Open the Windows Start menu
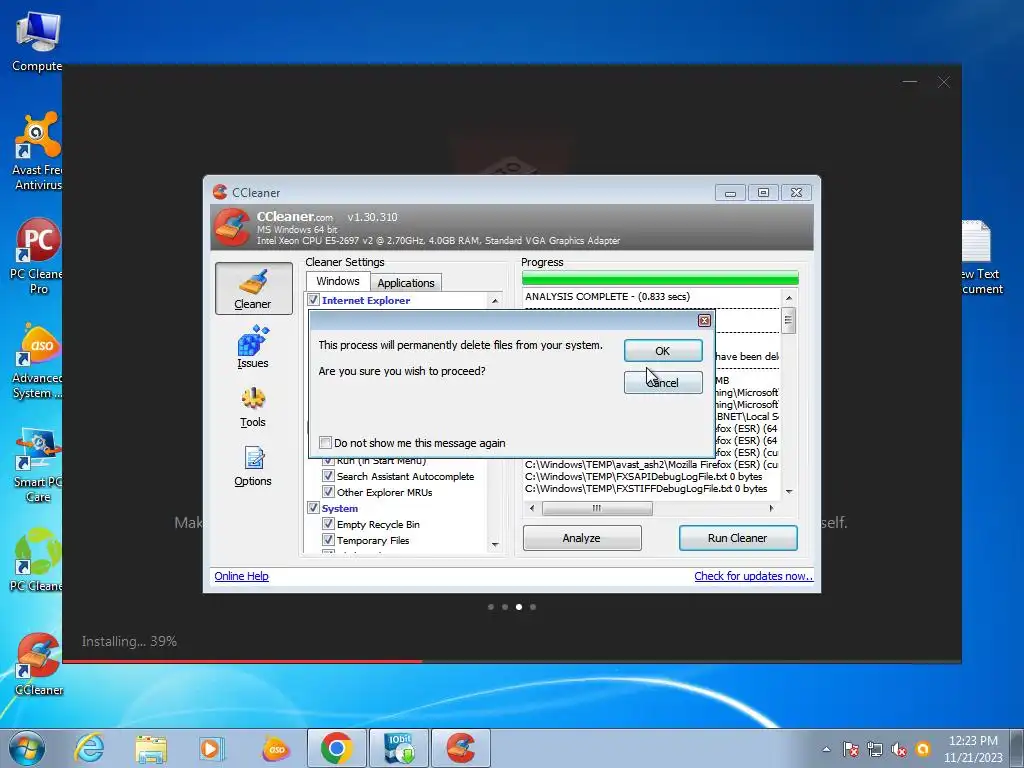The width and height of the screenshot is (1024, 768). [27, 748]
